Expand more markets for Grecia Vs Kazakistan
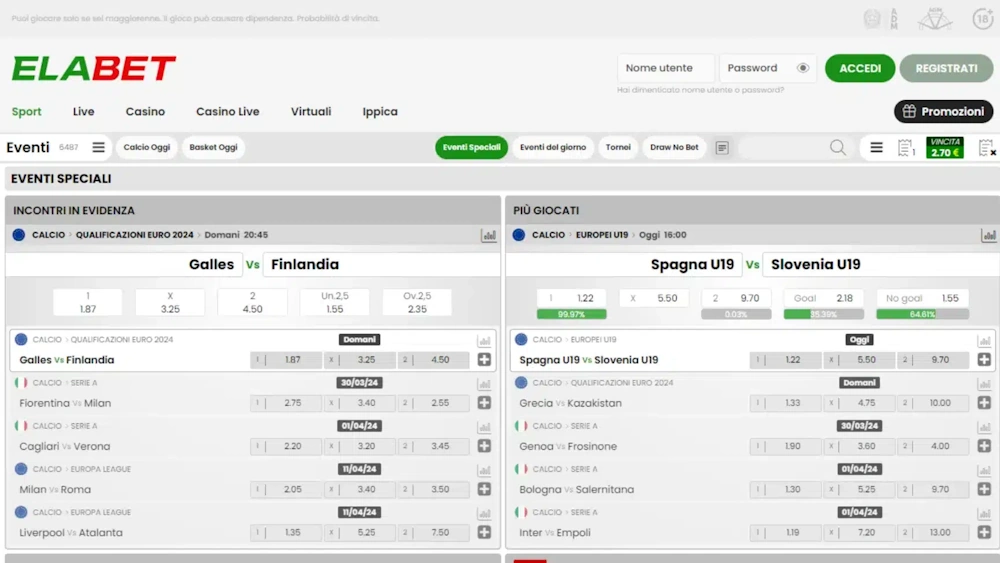The width and height of the screenshot is (1000, 563). (984, 403)
